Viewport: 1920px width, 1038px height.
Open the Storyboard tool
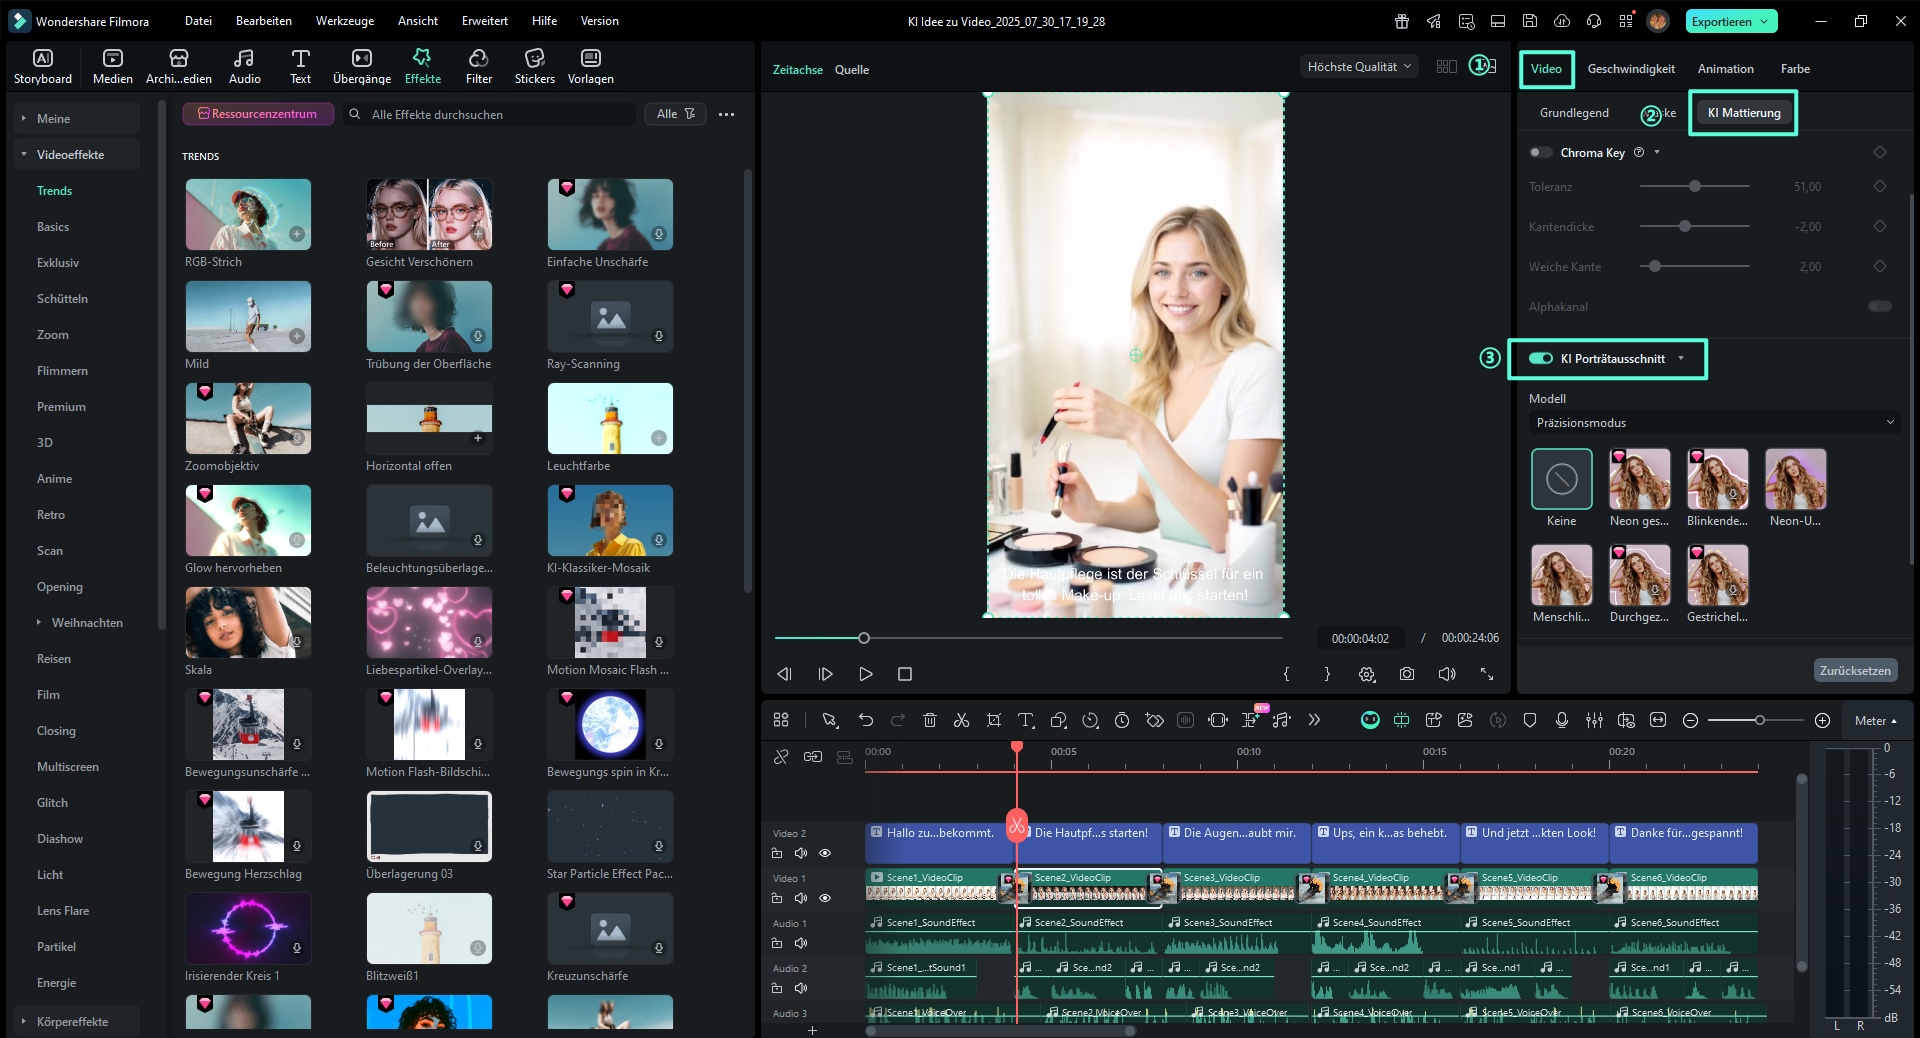pyautogui.click(x=43, y=66)
